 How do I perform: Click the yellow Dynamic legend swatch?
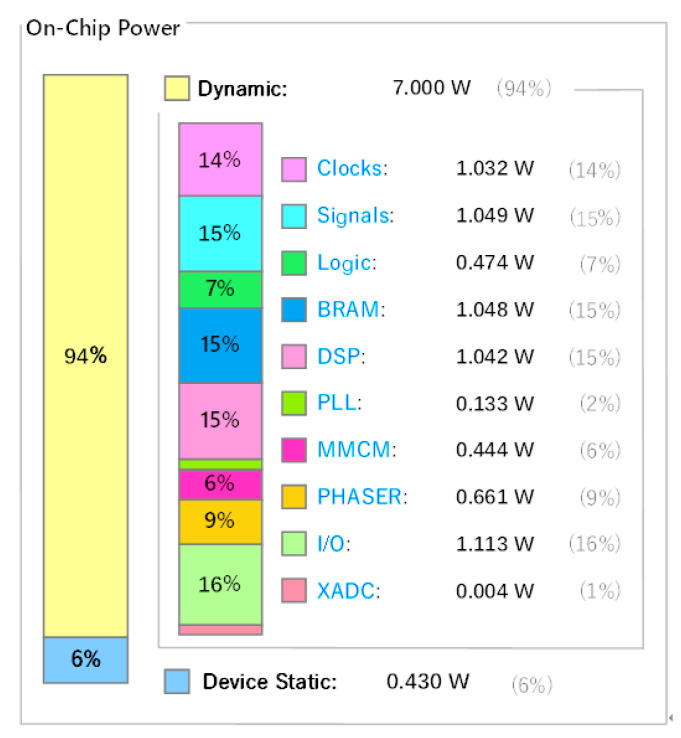tap(177, 88)
